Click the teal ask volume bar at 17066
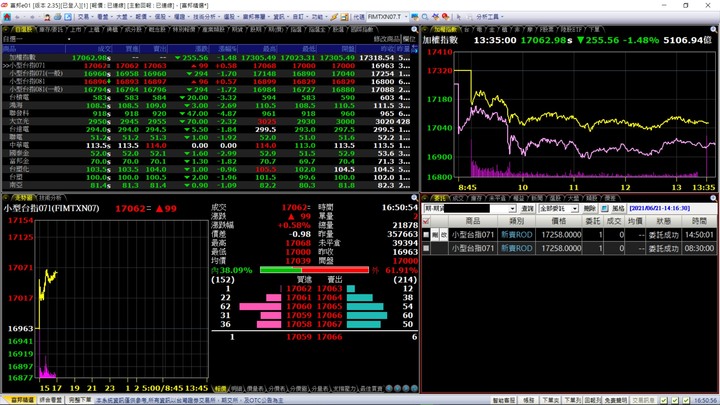 coord(367,315)
